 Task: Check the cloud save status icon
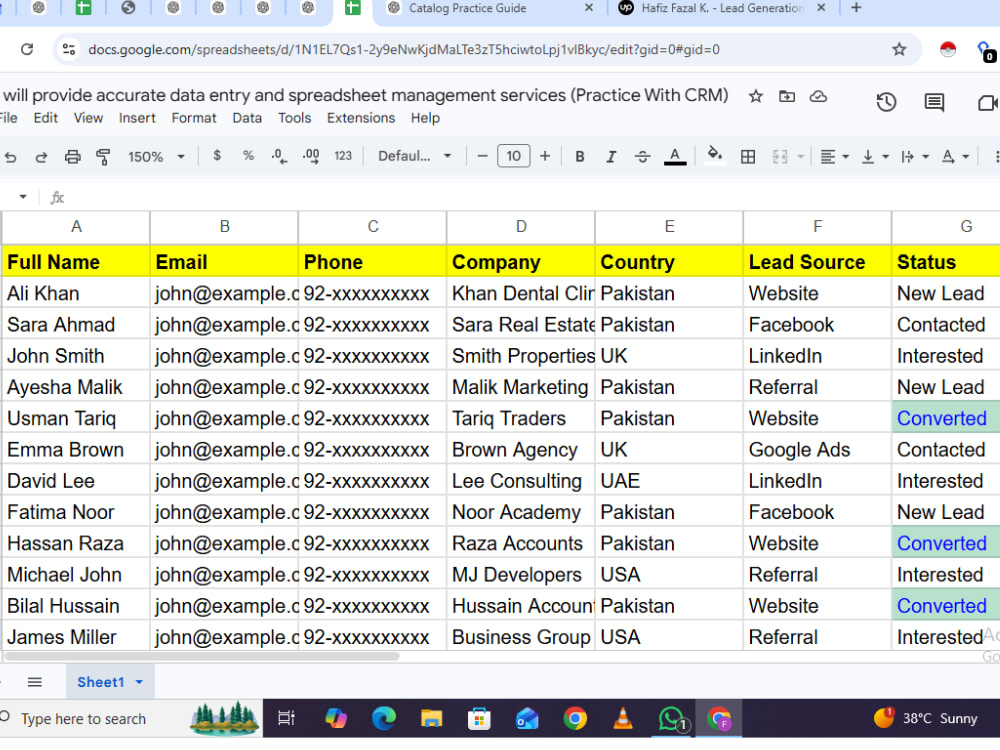(x=818, y=96)
